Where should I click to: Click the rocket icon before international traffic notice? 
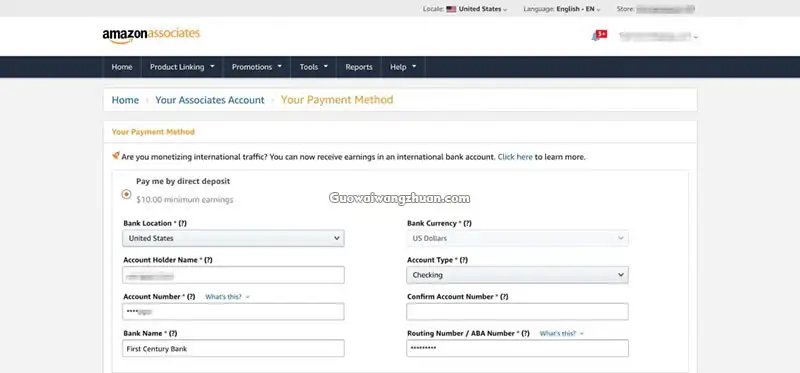(116, 156)
